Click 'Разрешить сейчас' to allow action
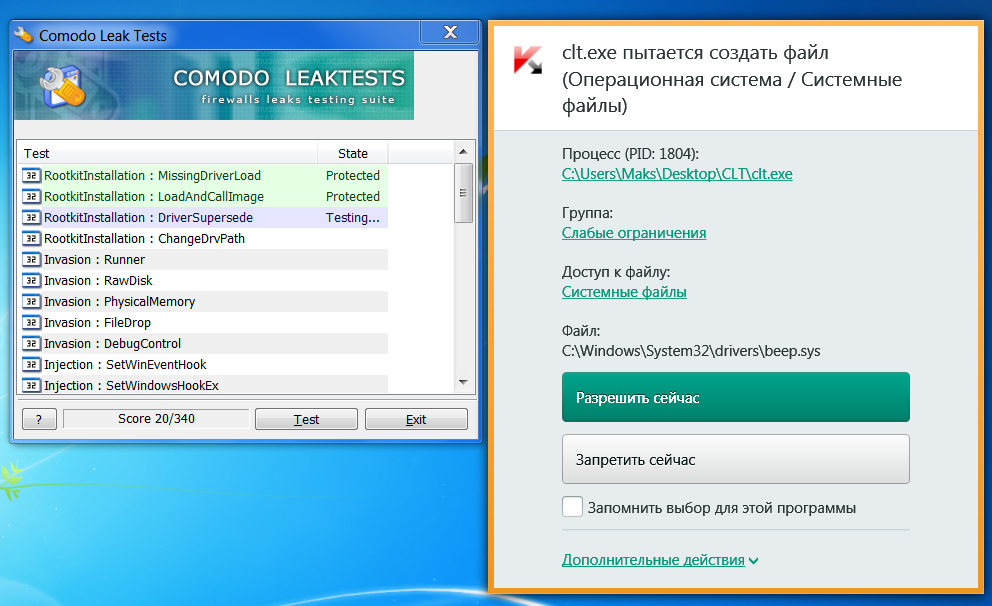 (736, 397)
